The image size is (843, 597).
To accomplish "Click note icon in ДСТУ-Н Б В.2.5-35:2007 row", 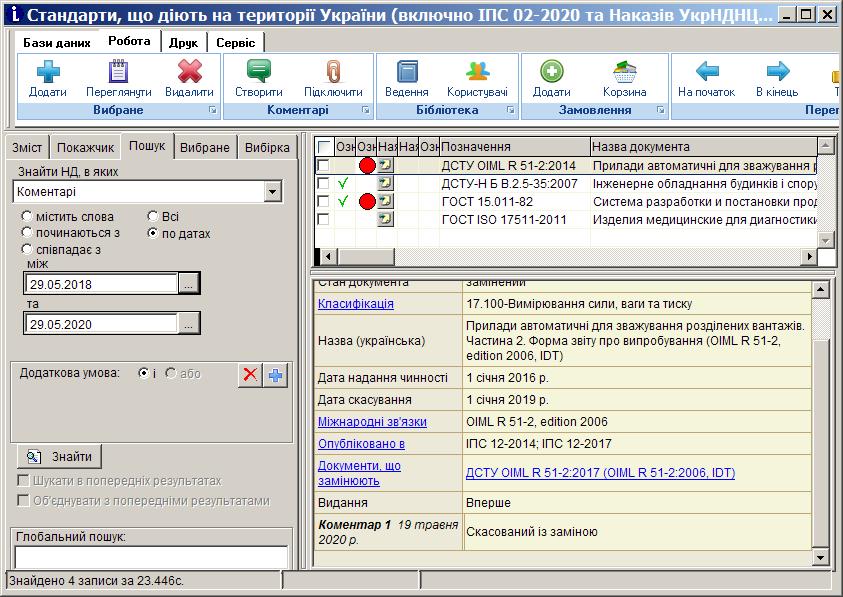I will [385, 183].
